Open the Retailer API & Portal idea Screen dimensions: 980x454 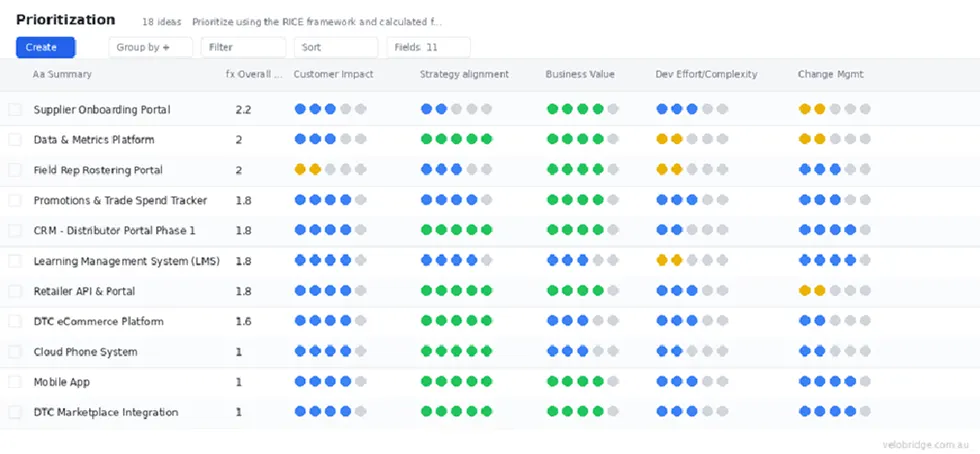pyautogui.click(x=84, y=291)
